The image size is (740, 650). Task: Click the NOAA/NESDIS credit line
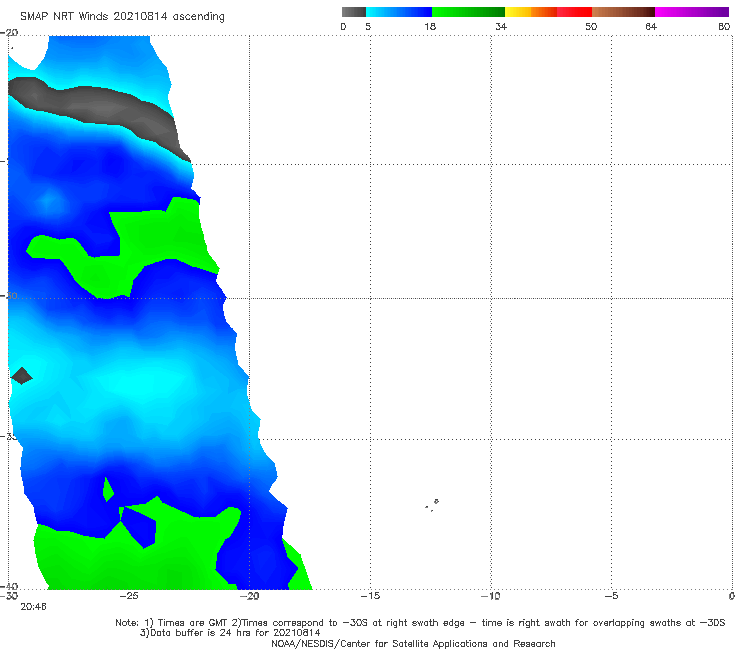click(413, 643)
